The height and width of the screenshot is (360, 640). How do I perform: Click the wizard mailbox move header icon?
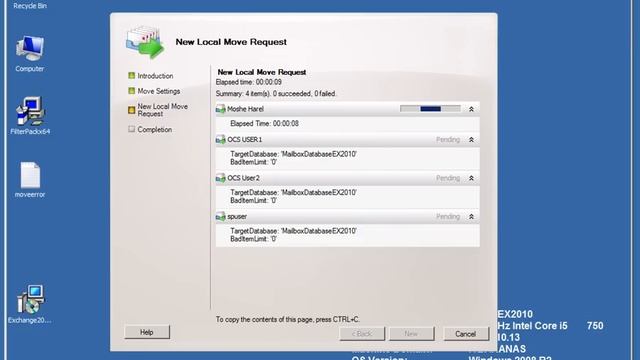click(145, 42)
